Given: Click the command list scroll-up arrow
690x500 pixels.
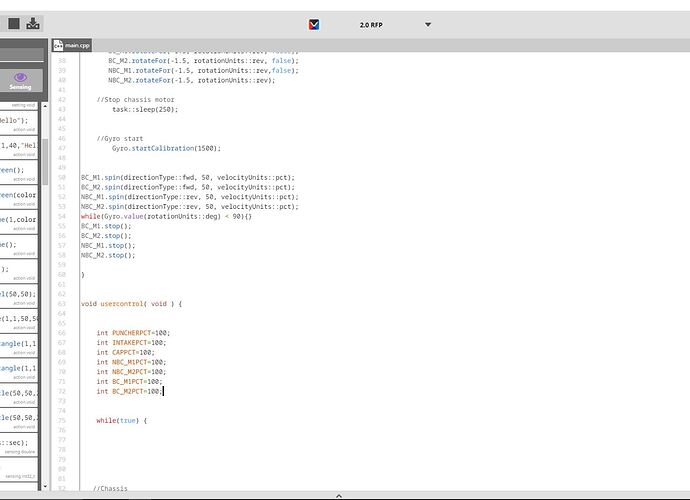Looking at the screenshot, I should coord(45,106).
